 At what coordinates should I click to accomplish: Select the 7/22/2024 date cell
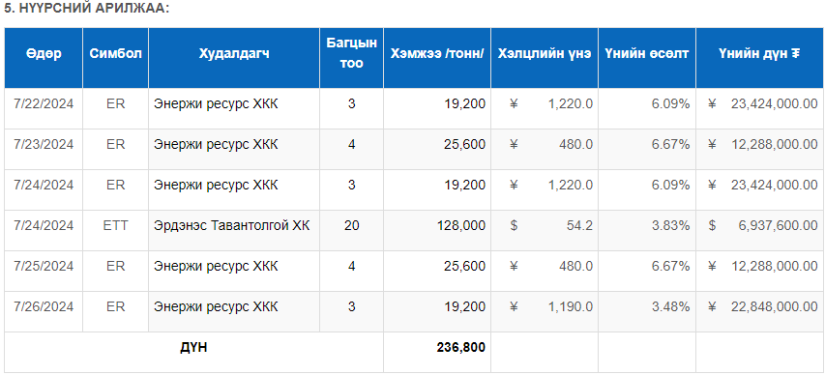[44, 108]
